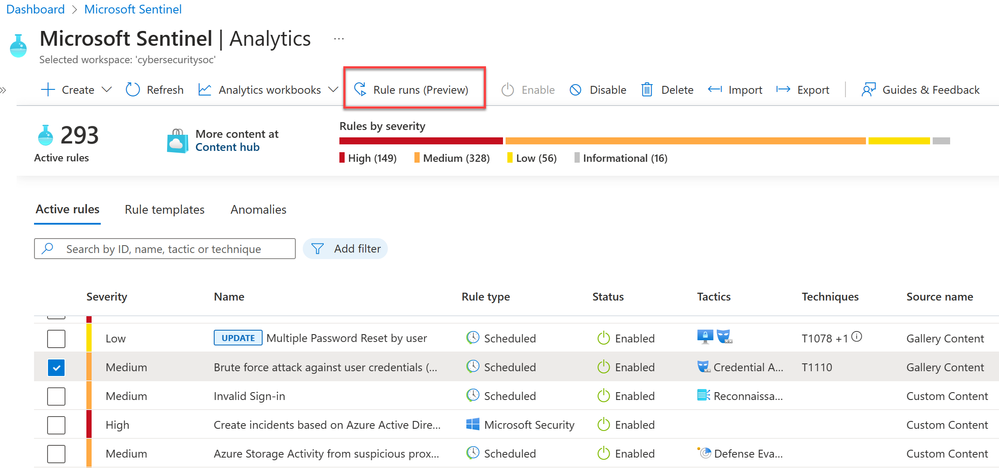
Task: Click the Delete trash can icon
Action: click(647, 90)
